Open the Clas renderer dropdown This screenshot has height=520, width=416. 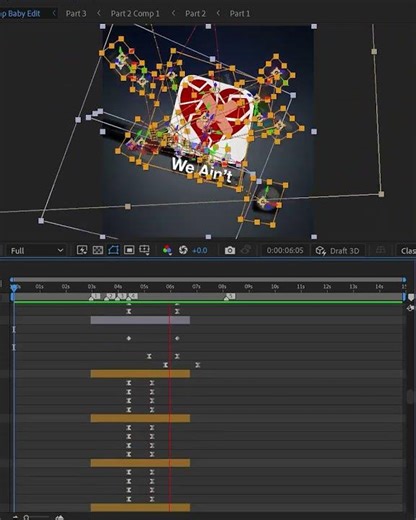coord(407,251)
